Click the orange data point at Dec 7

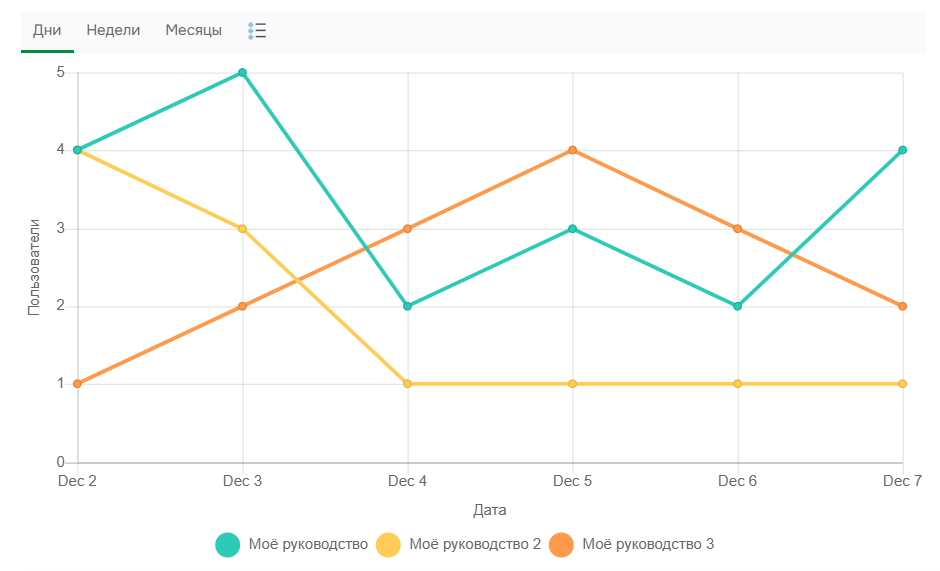(902, 306)
